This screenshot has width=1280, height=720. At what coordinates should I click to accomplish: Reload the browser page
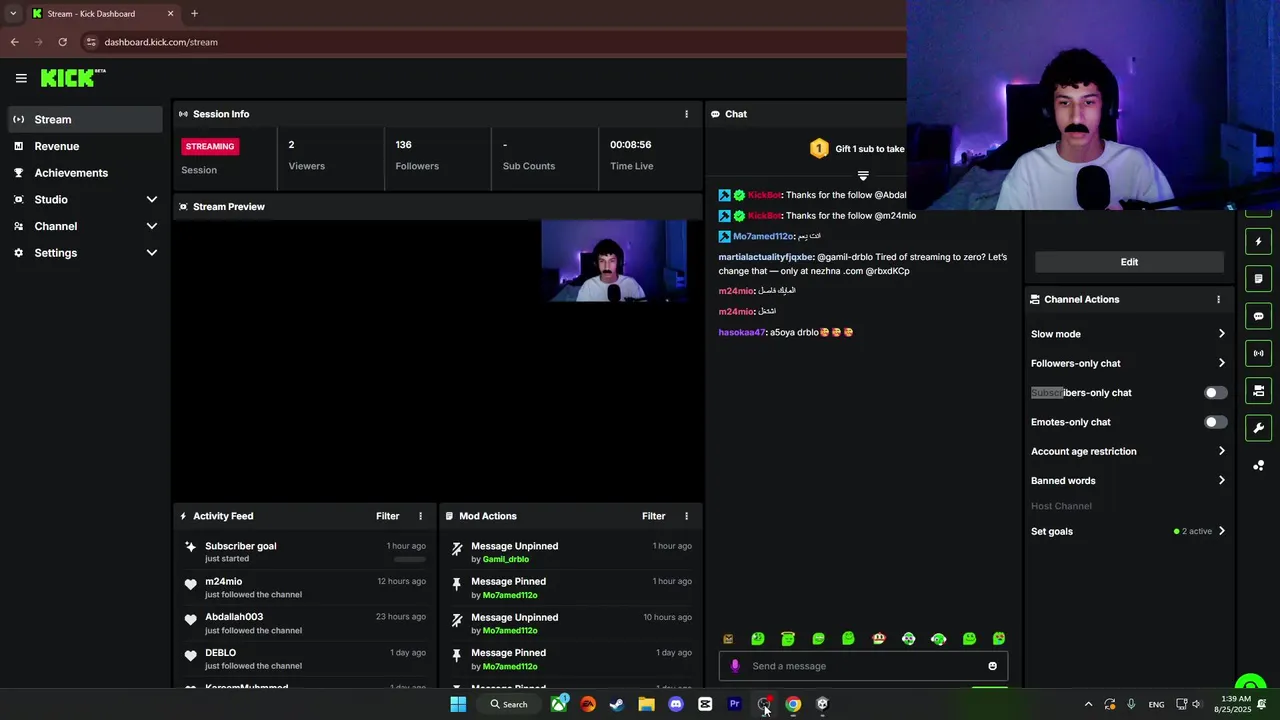tap(62, 42)
